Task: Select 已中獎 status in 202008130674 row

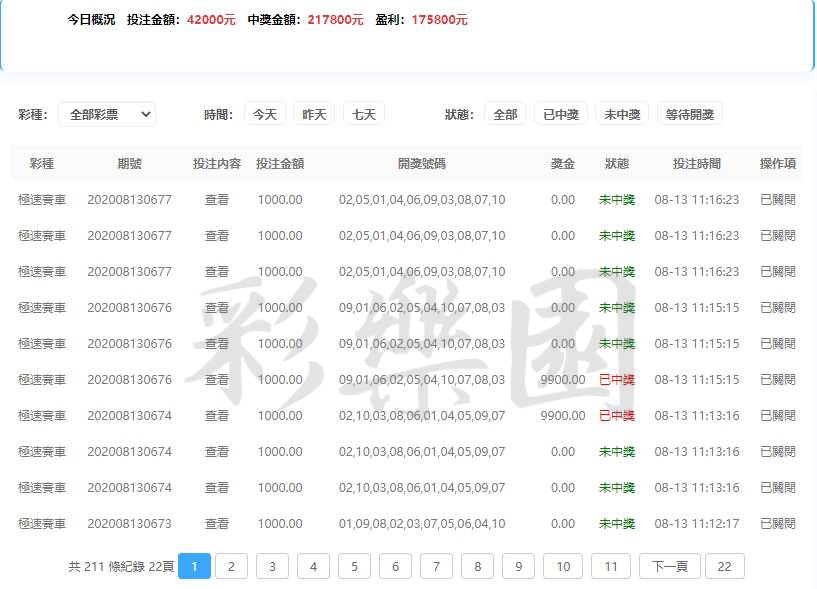Action: 617,415
